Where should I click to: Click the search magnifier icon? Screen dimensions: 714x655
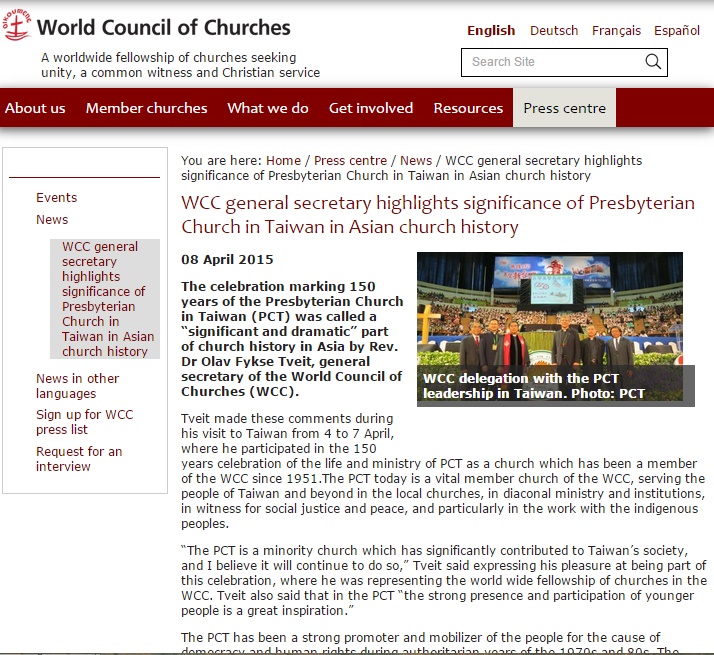point(653,62)
